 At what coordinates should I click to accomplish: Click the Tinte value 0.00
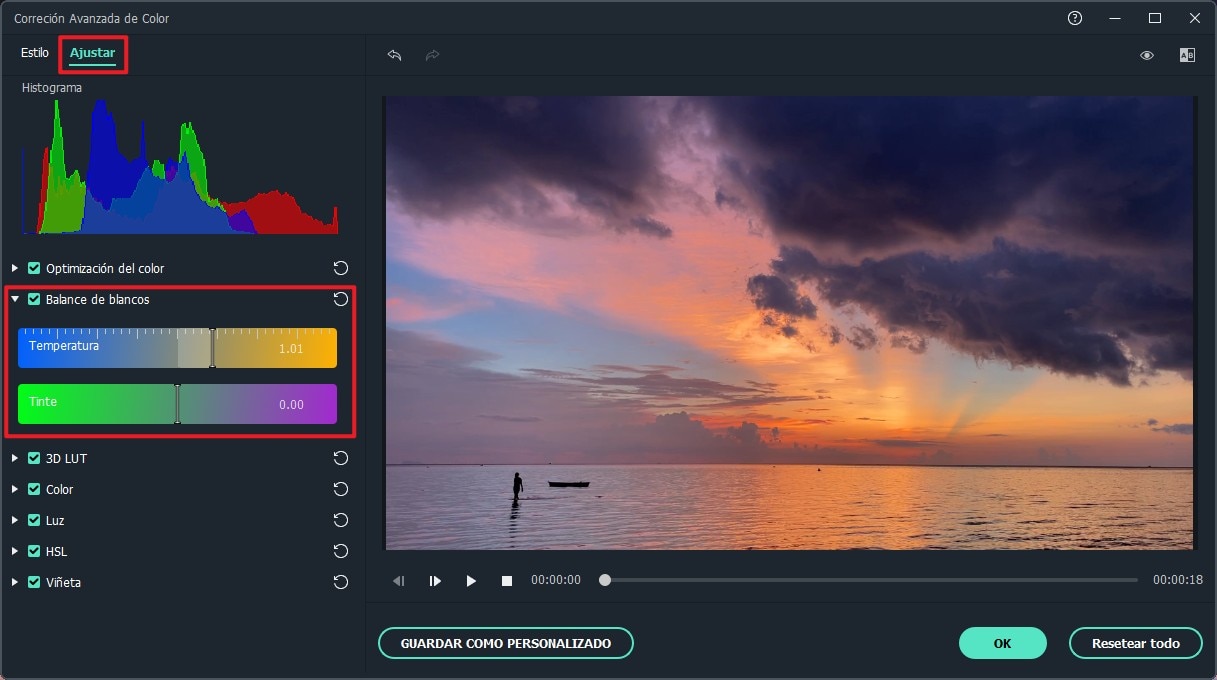[x=291, y=405]
